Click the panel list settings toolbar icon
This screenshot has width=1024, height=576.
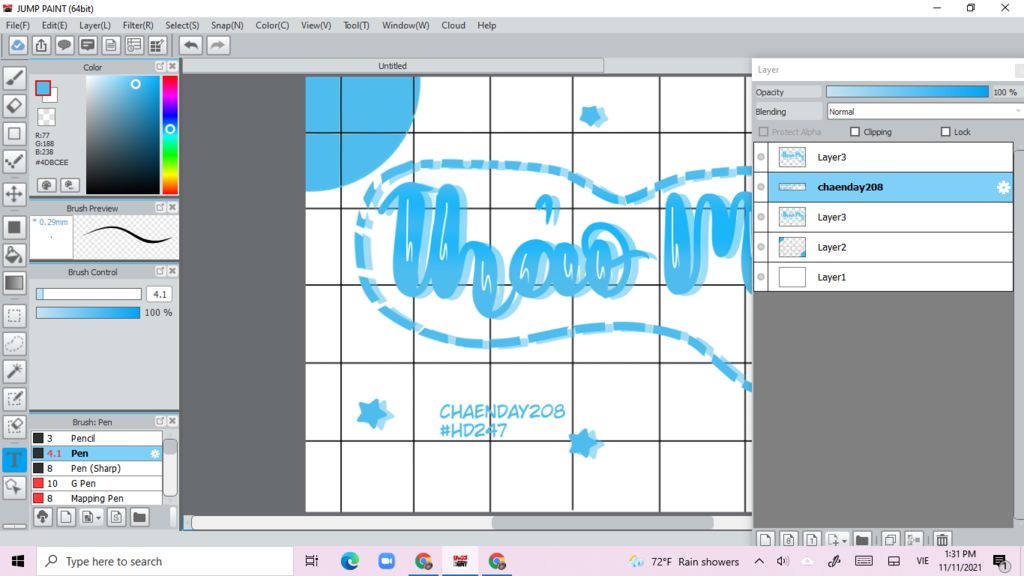tap(134, 45)
